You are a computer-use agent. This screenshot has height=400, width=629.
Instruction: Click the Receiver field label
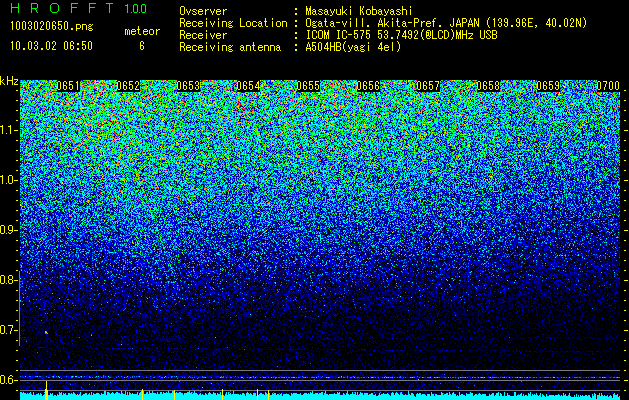[x=203, y=35]
